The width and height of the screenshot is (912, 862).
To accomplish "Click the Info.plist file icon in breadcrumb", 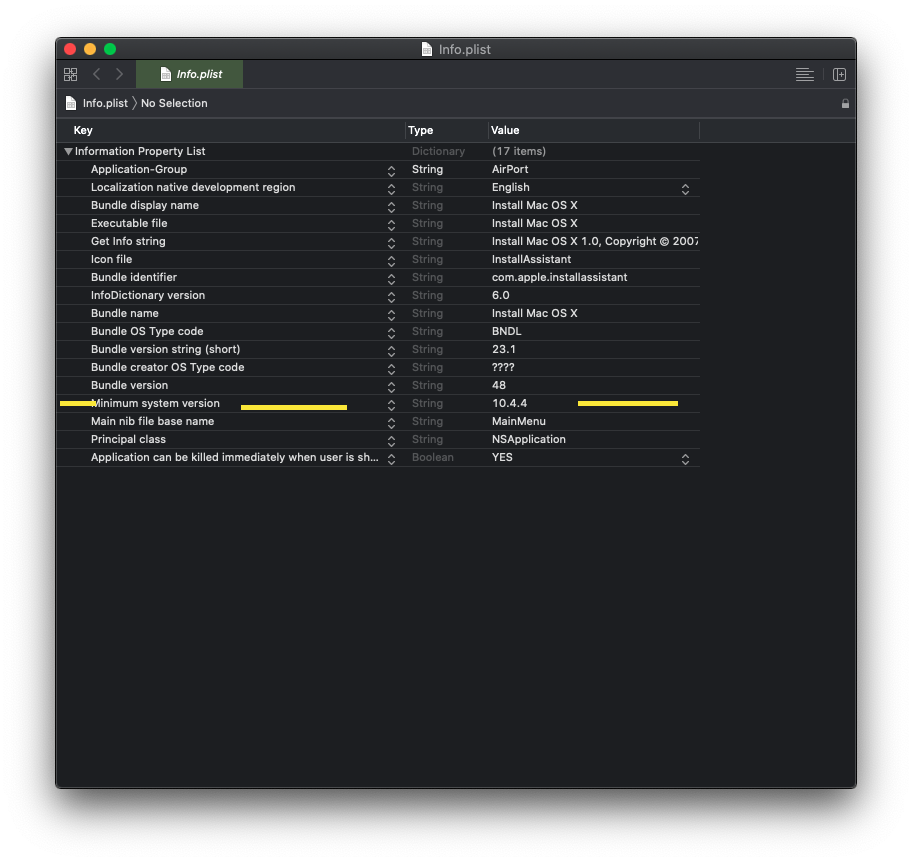I will [x=71, y=104].
